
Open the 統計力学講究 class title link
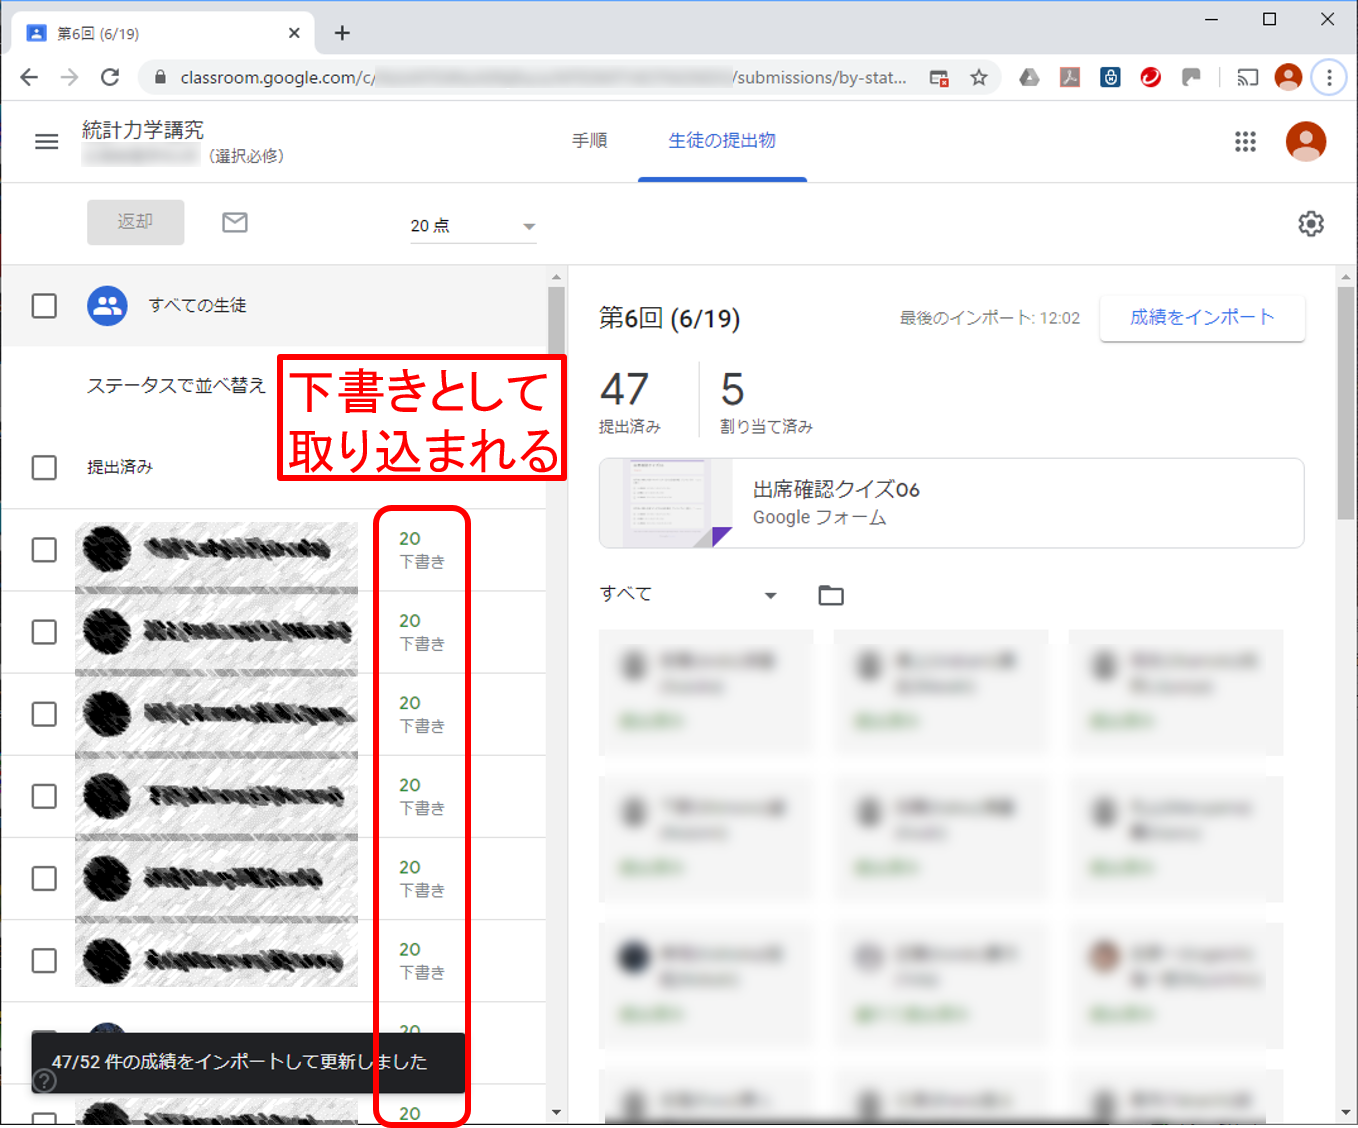[143, 130]
